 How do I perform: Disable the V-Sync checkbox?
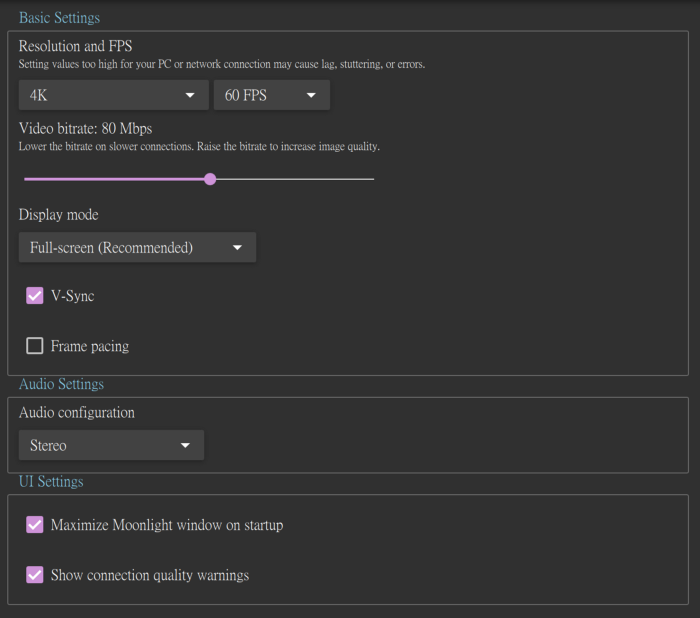(35, 296)
